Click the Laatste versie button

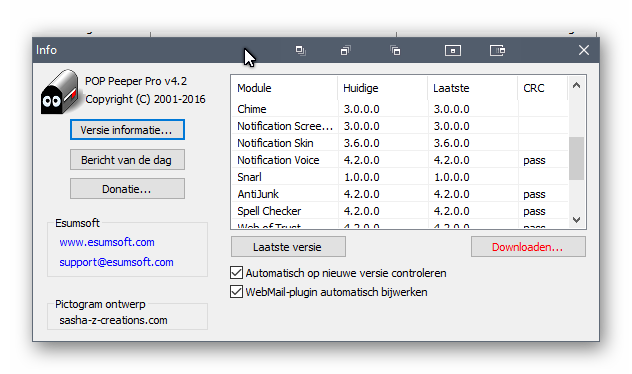[288, 247]
